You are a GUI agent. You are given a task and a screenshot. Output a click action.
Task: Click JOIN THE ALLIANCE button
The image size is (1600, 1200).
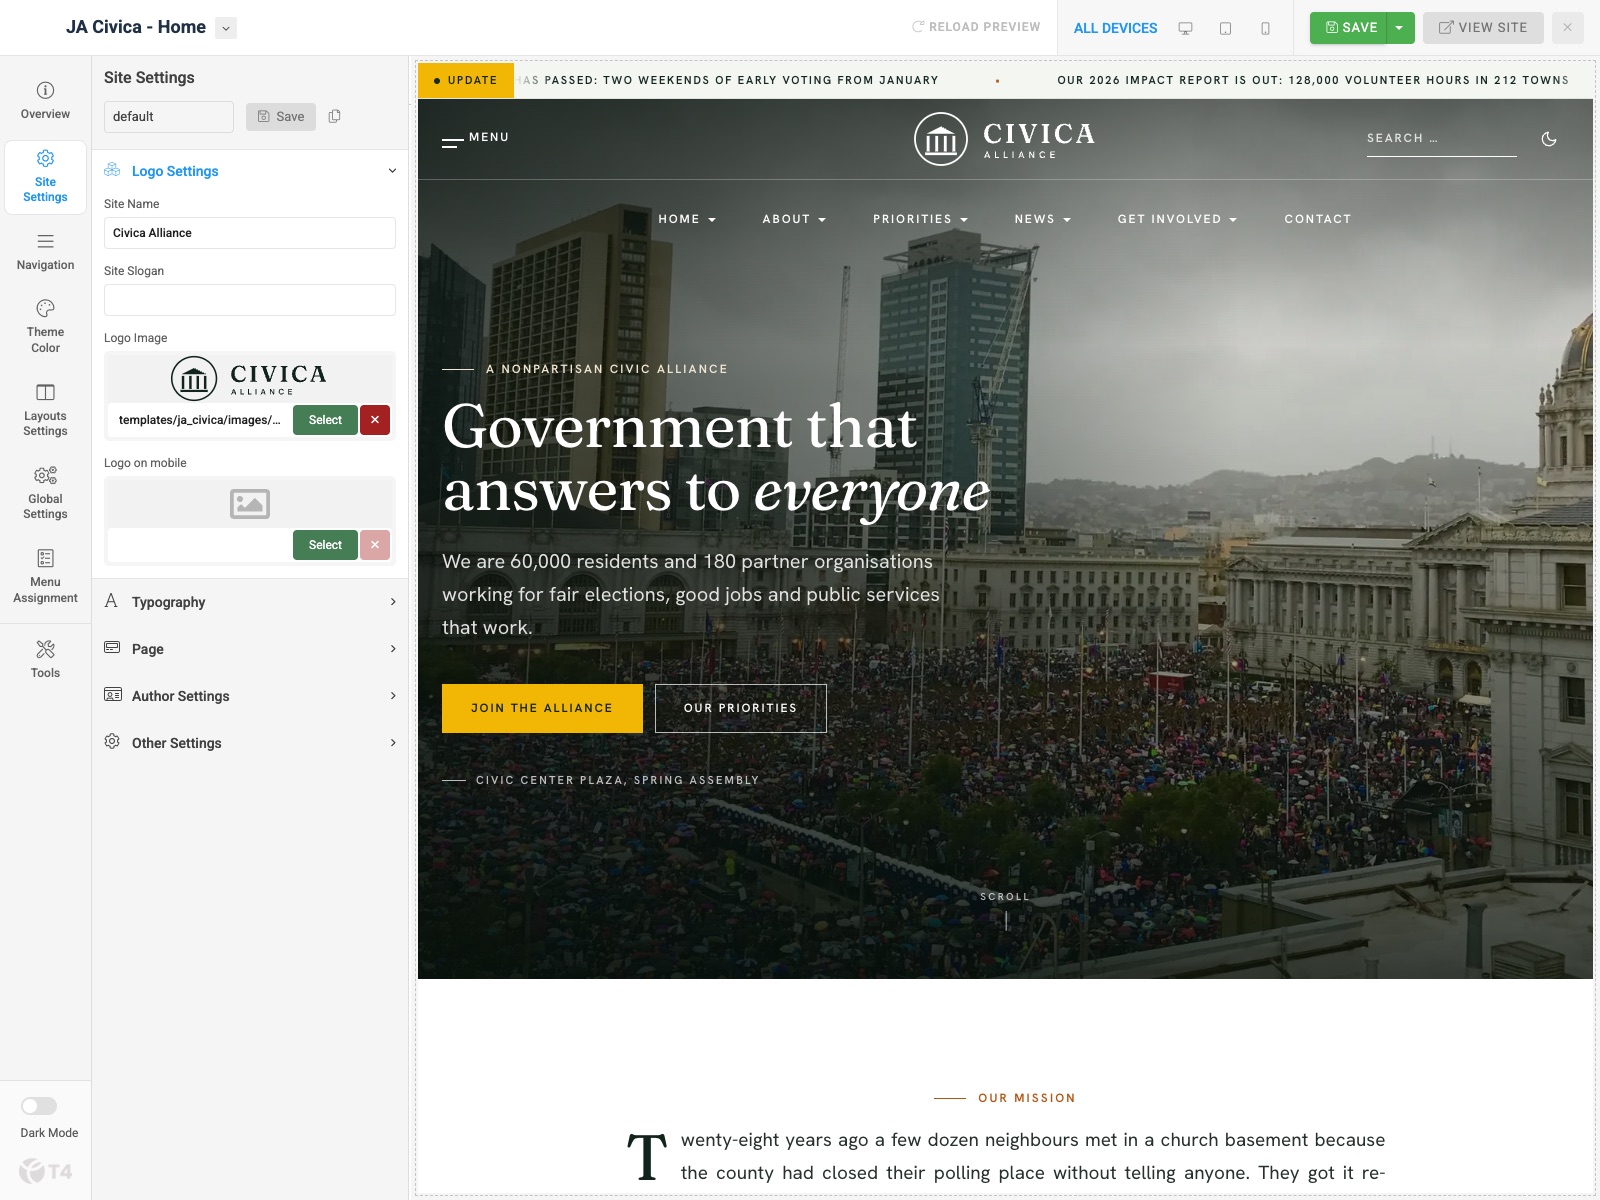coord(542,708)
